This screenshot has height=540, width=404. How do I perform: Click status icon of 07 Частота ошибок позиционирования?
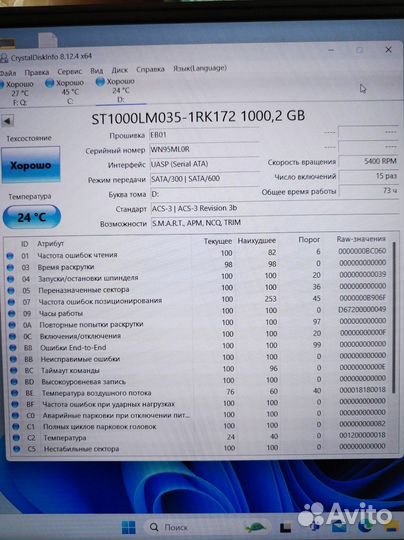(x=11, y=302)
